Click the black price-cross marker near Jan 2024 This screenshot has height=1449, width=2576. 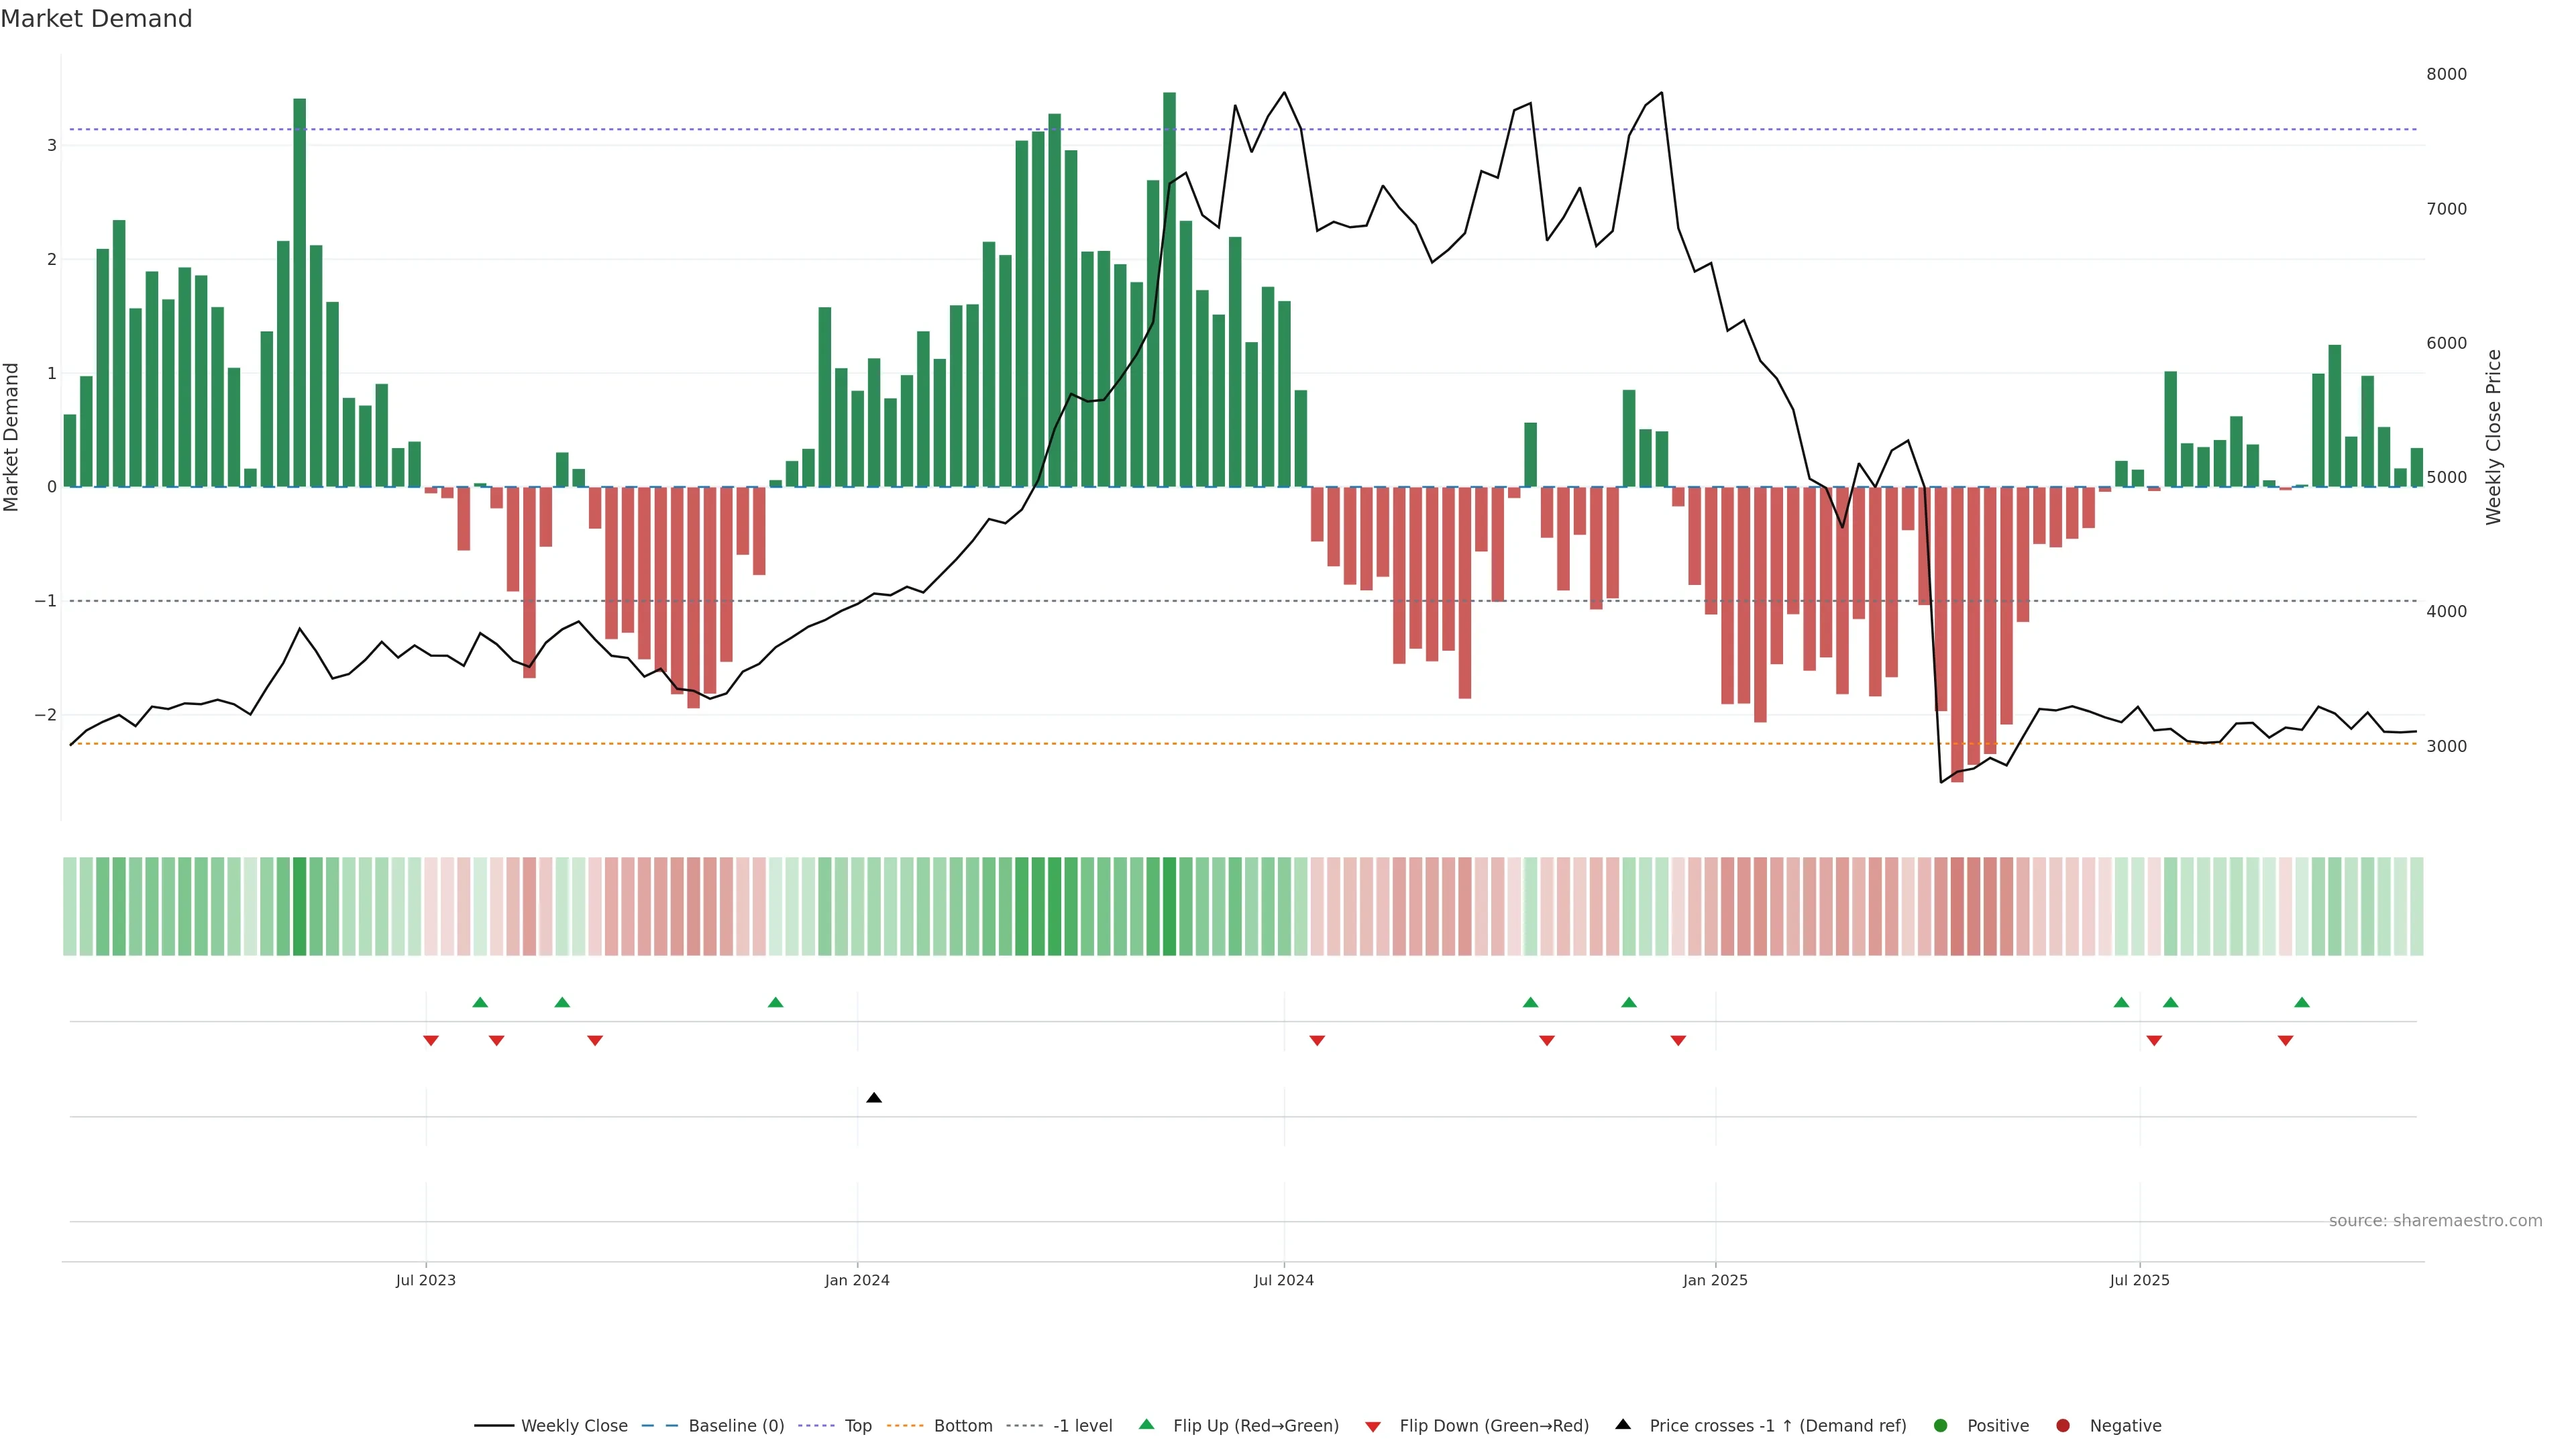874,1098
